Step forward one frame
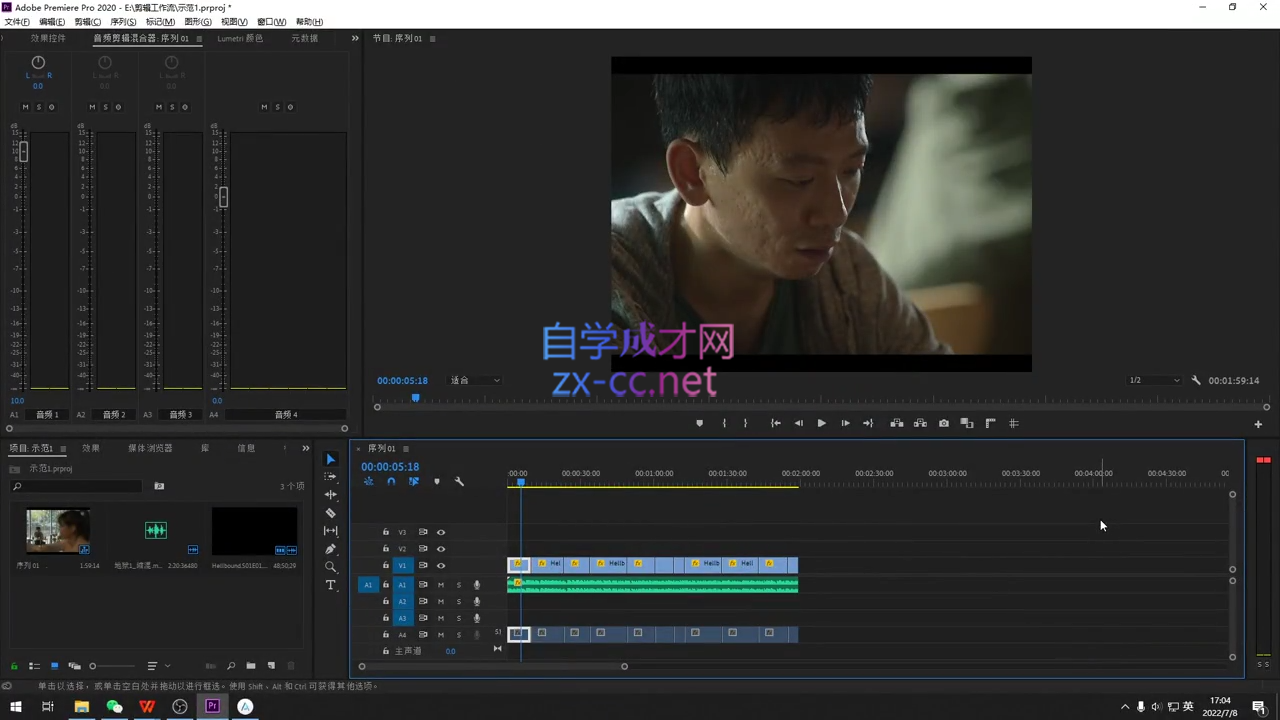 click(x=845, y=423)
